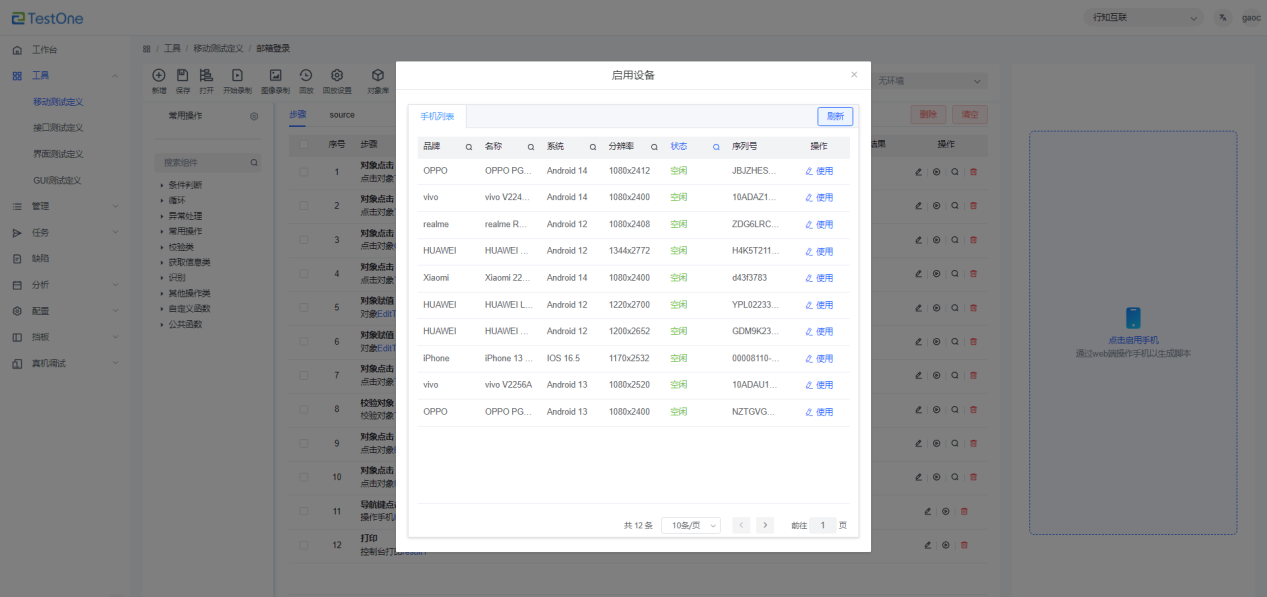The image size is (1267, 597).
Task: Open GUI测试定义 in the sidebar
Action: (x=57, y=180)
